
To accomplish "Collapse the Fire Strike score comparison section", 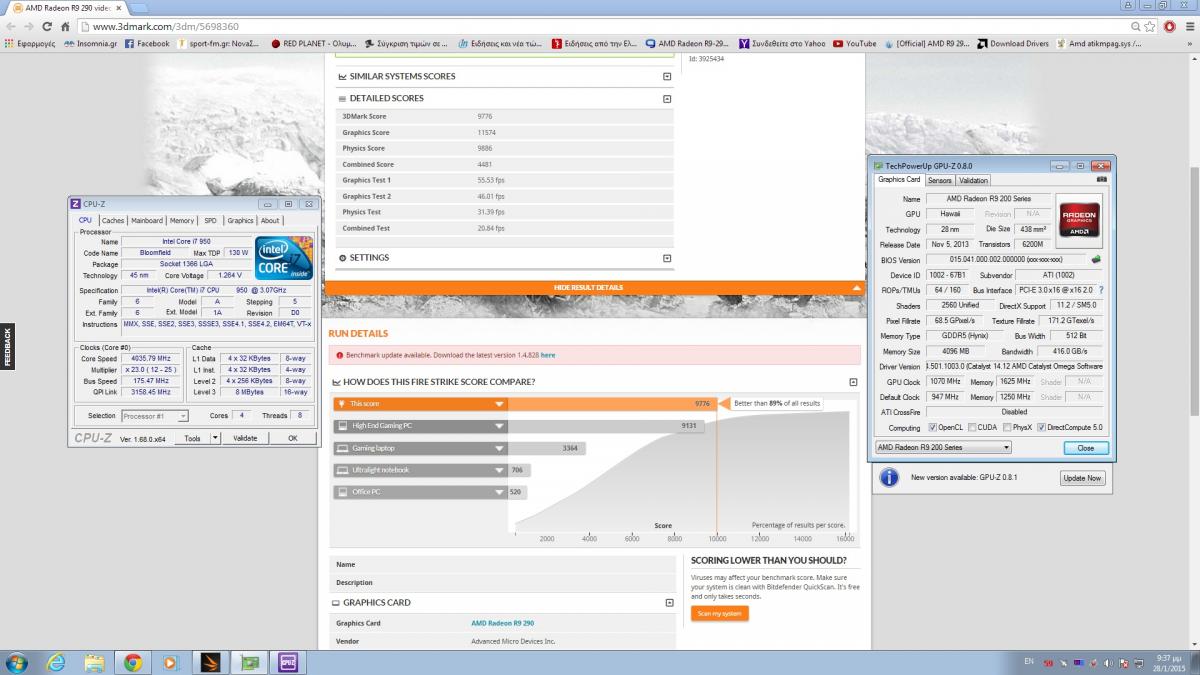I will coord(853,382).
